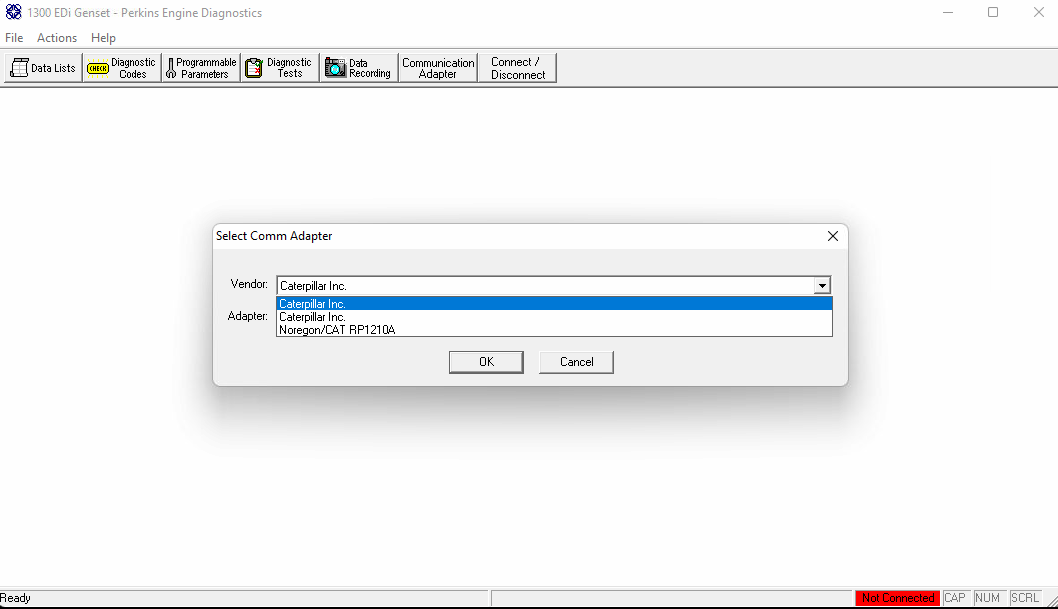This screenshot has height=609, width=1058.
Task: Launch Diagnostic Tests from the toolbar
Action: click(x=280, y=68)
